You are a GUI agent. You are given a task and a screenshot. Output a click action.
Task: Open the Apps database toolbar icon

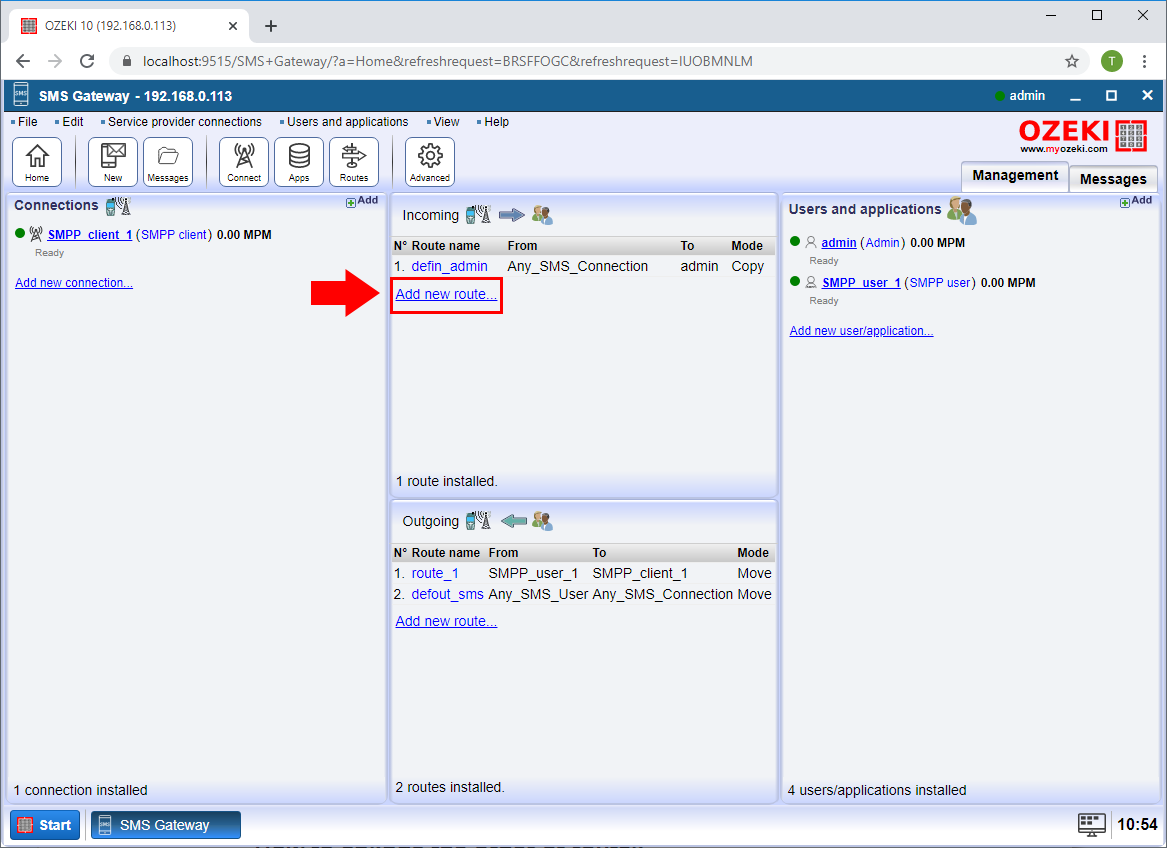[x=299, y=162]
